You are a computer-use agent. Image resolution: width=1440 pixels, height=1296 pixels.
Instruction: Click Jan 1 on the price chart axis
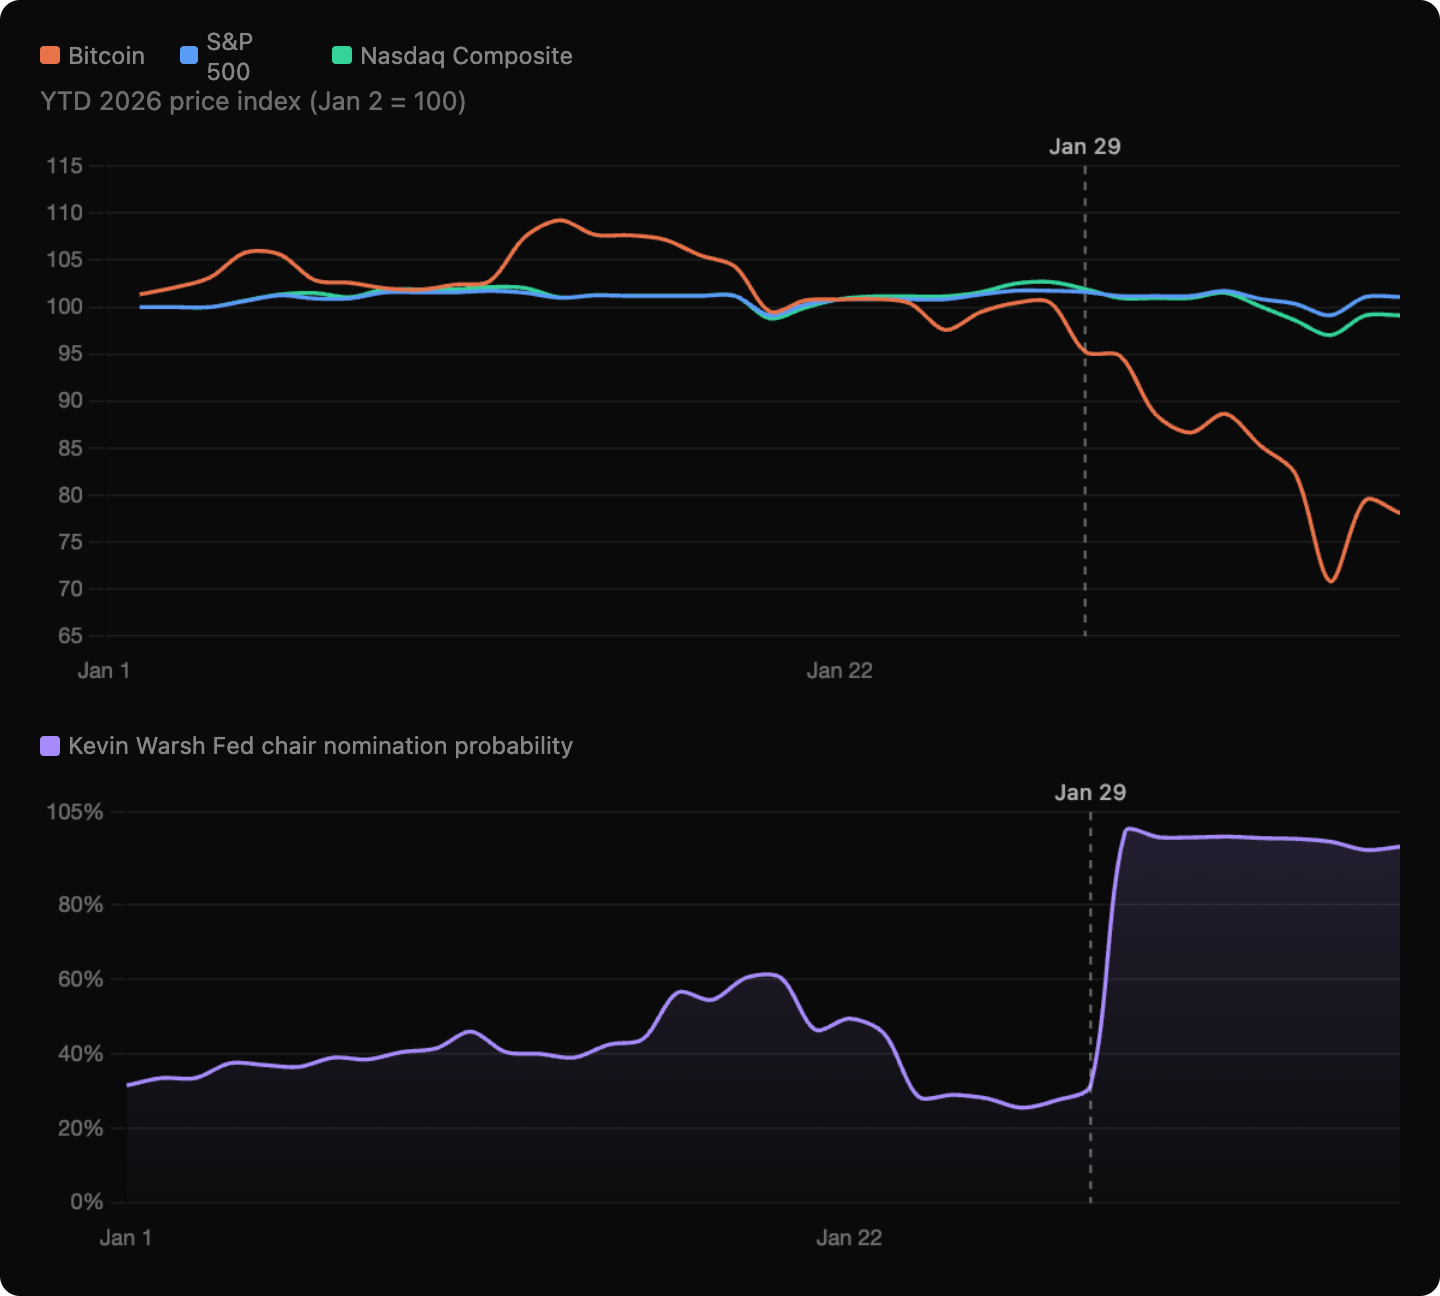click(x=104, y=671)
